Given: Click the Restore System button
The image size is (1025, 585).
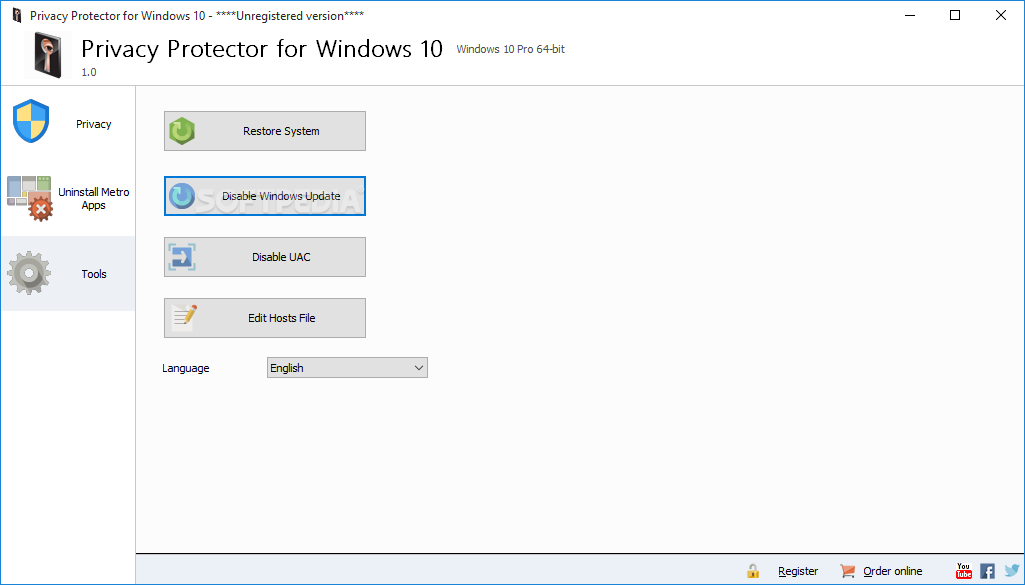Looking at the screenshot, I should 265,131.
